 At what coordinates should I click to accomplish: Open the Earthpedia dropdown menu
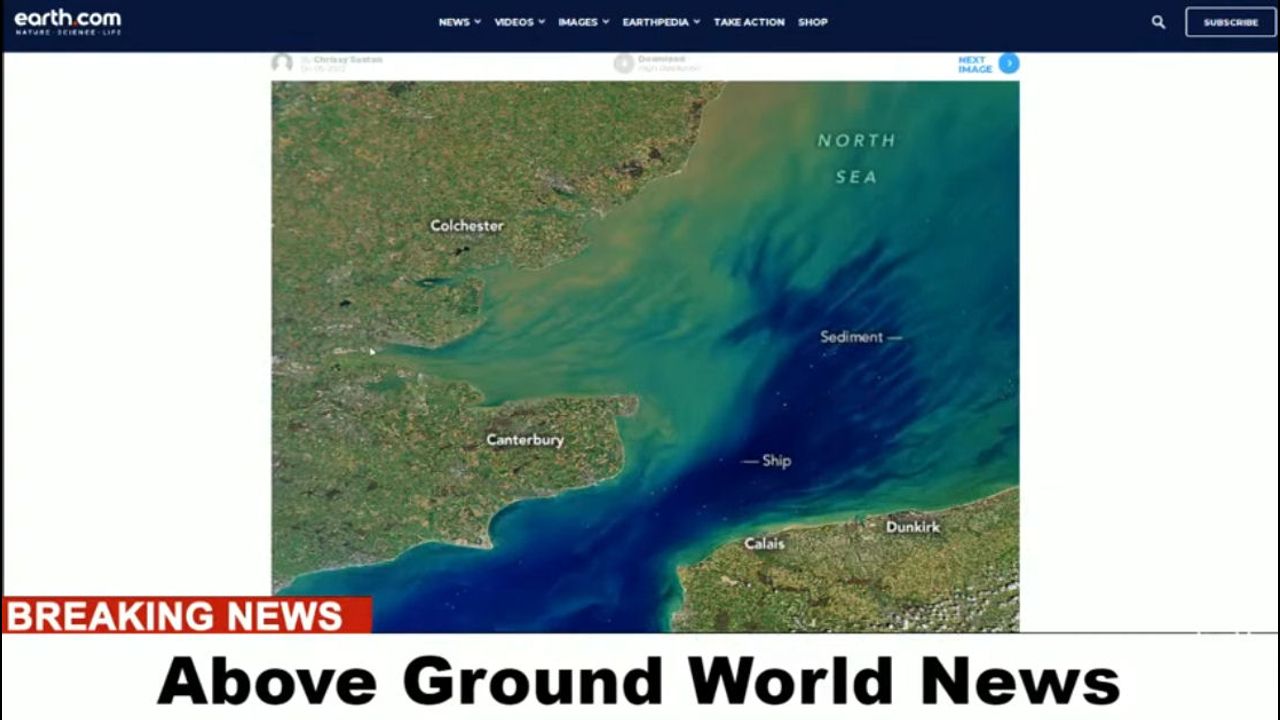click(x=660, y=22)
